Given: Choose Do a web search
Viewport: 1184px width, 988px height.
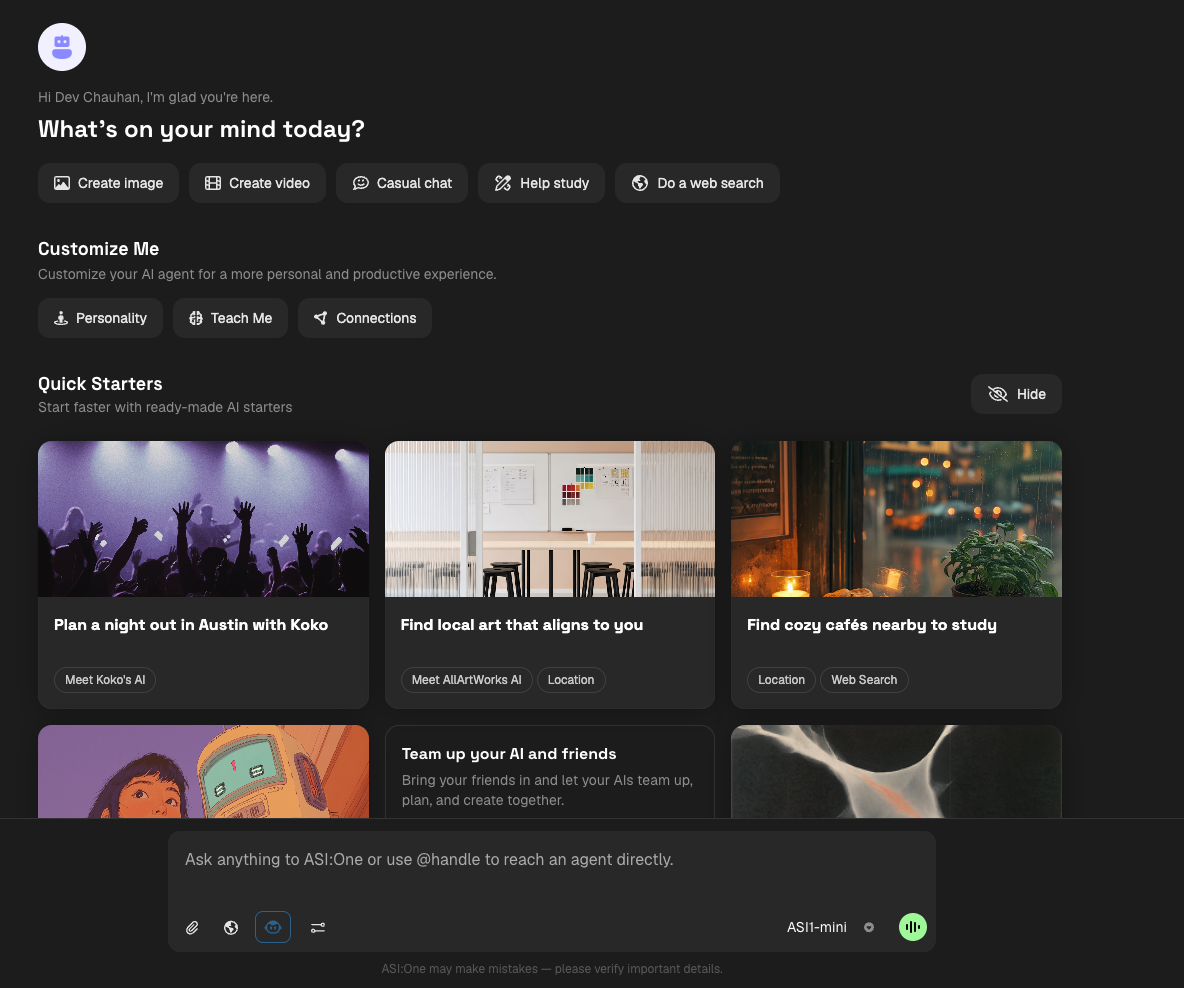Looking at the screenshot, I should (697, 183).
